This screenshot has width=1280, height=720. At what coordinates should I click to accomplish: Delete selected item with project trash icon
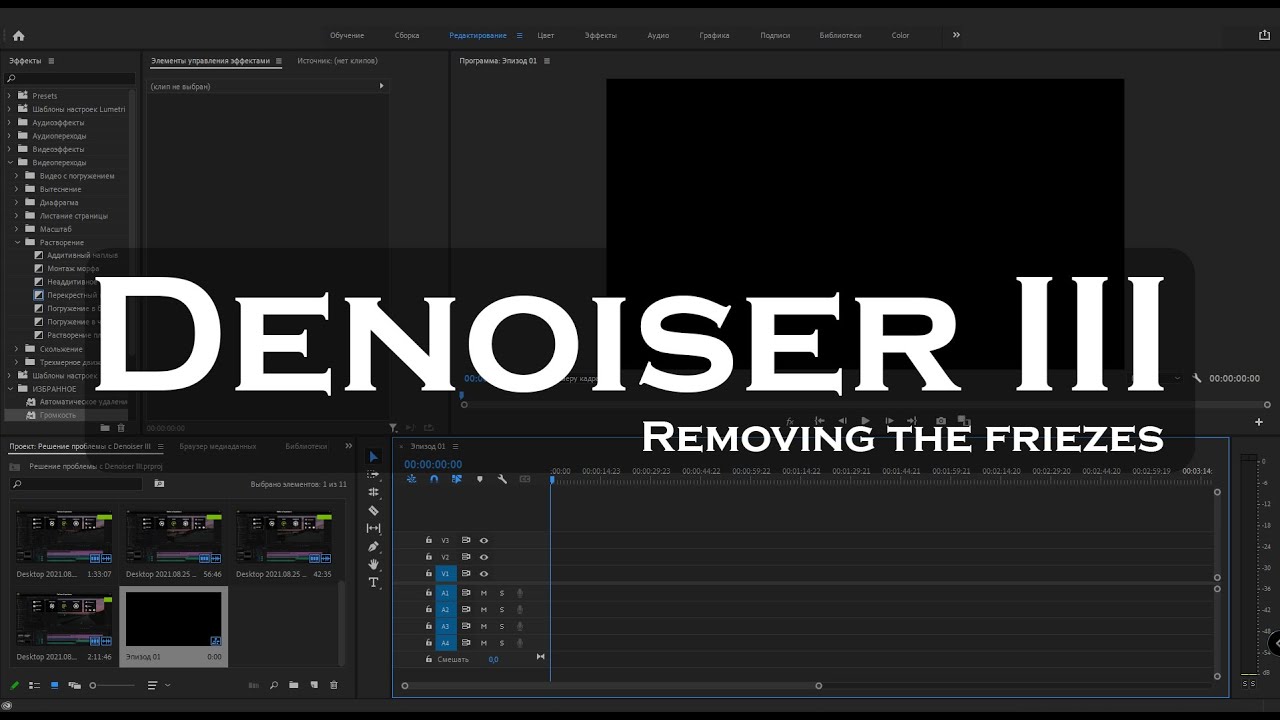pyautogui.click(x=334, y=685)
